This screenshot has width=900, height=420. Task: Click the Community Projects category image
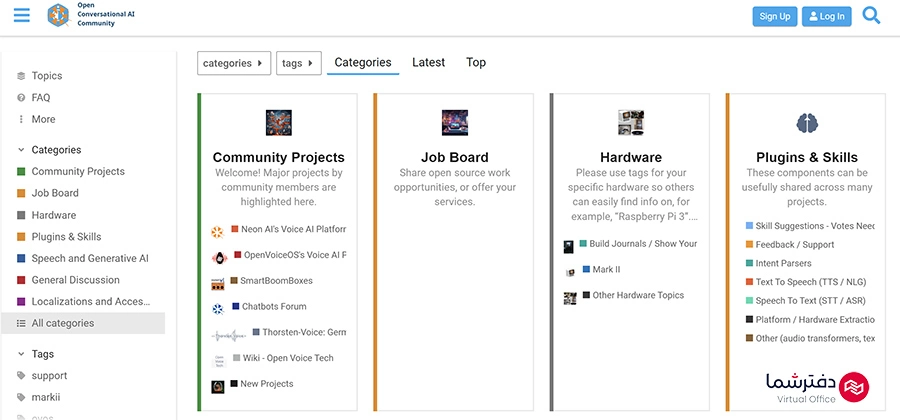point(278,123)
